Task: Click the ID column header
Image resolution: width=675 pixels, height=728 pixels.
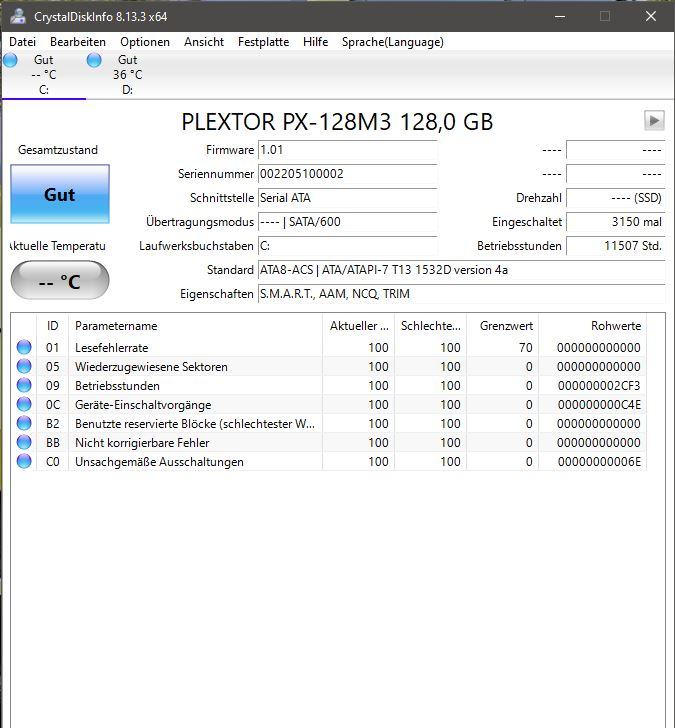Action: pyautogui.click(x=52, y=326)
